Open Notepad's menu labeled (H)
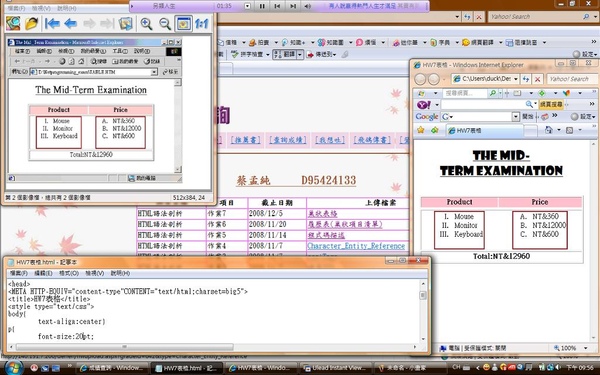Viewport: 600px width, 375px height. coord(120,273)
